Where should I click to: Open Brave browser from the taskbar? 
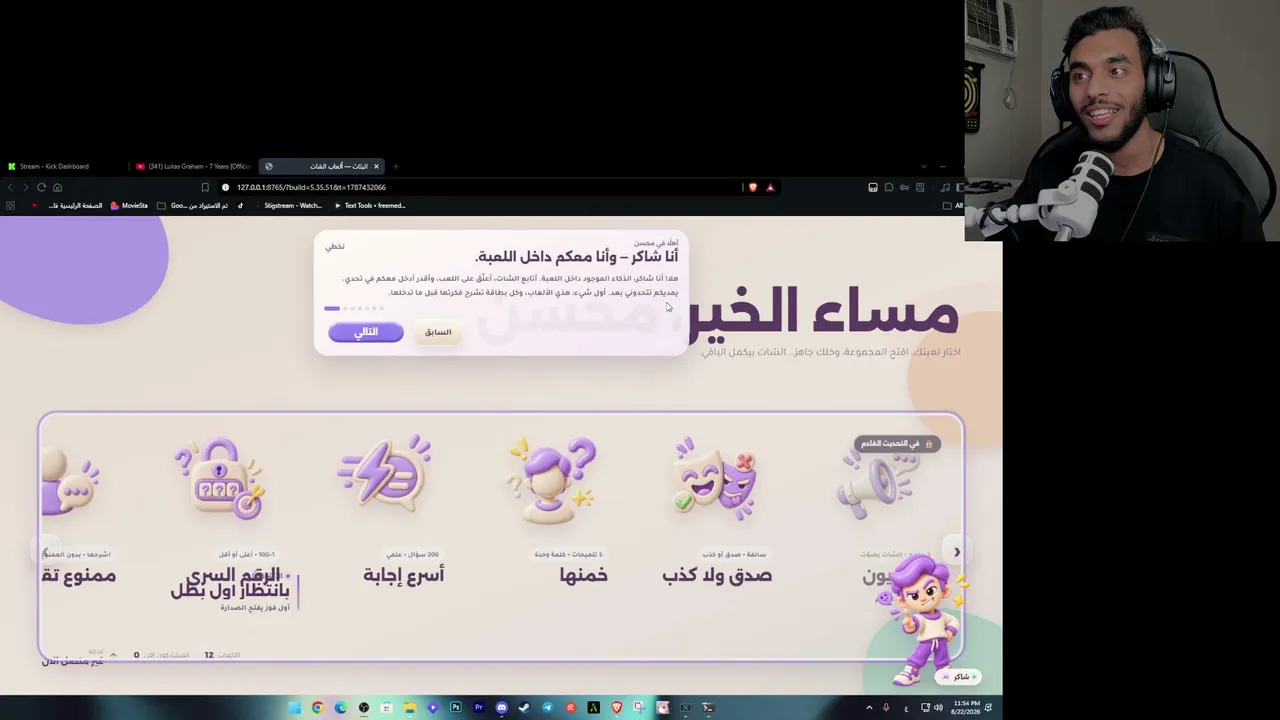click(616, 708)
